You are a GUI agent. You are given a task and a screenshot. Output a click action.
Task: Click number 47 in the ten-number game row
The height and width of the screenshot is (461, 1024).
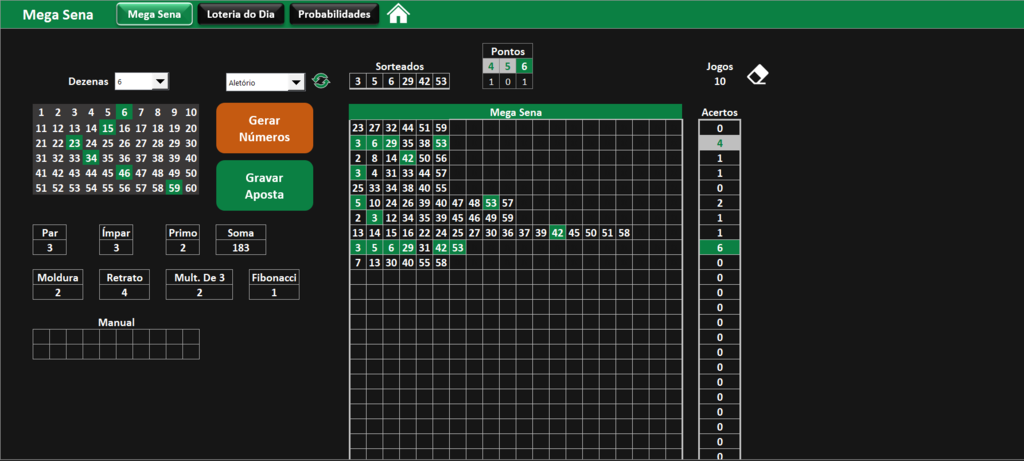(x=457, y=203)
